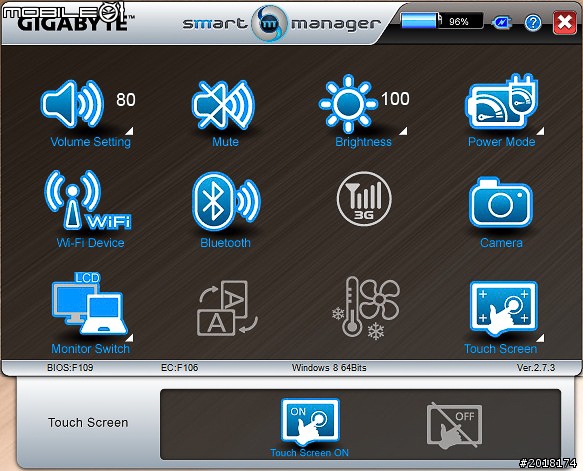This screenshot has width=583, height=471.
Task: Select the Touch Screen OFF option
Action: point(454,425)
